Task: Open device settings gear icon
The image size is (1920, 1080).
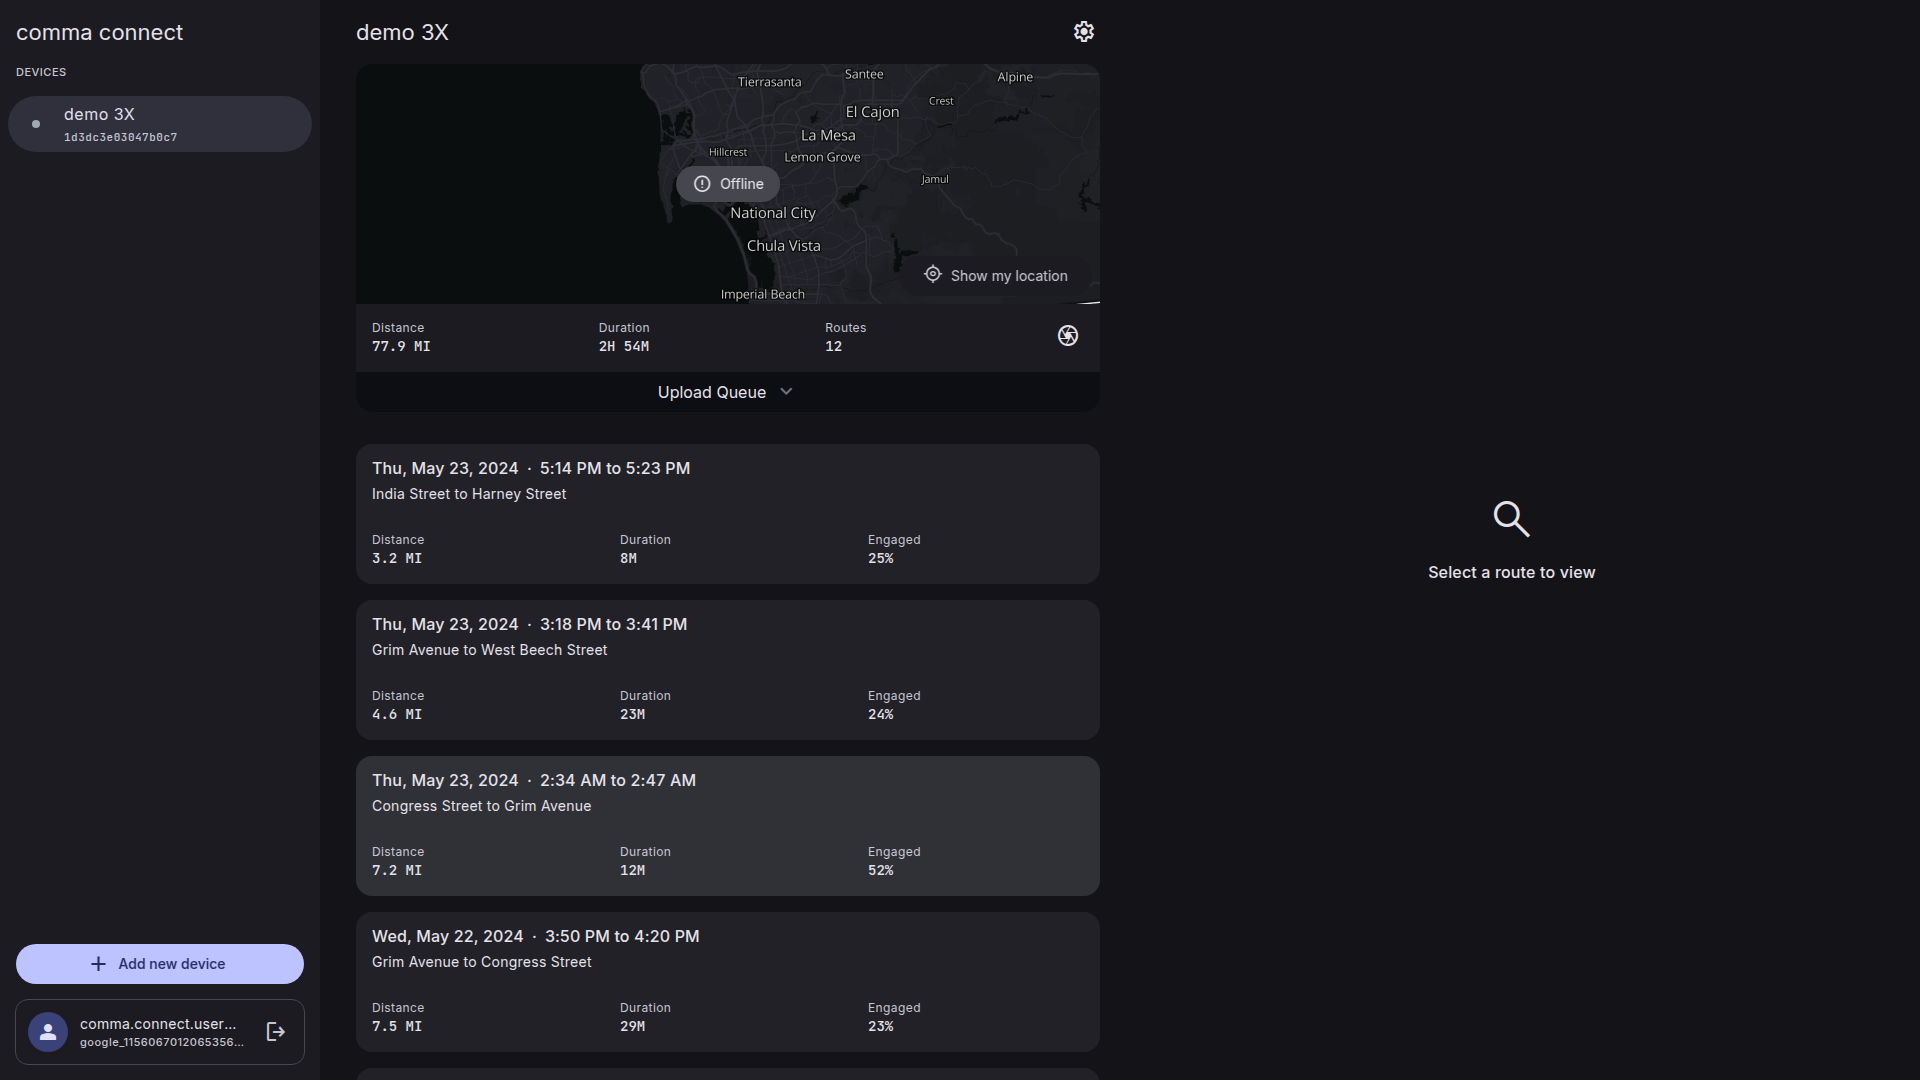Action: [x=1084, y=32]
